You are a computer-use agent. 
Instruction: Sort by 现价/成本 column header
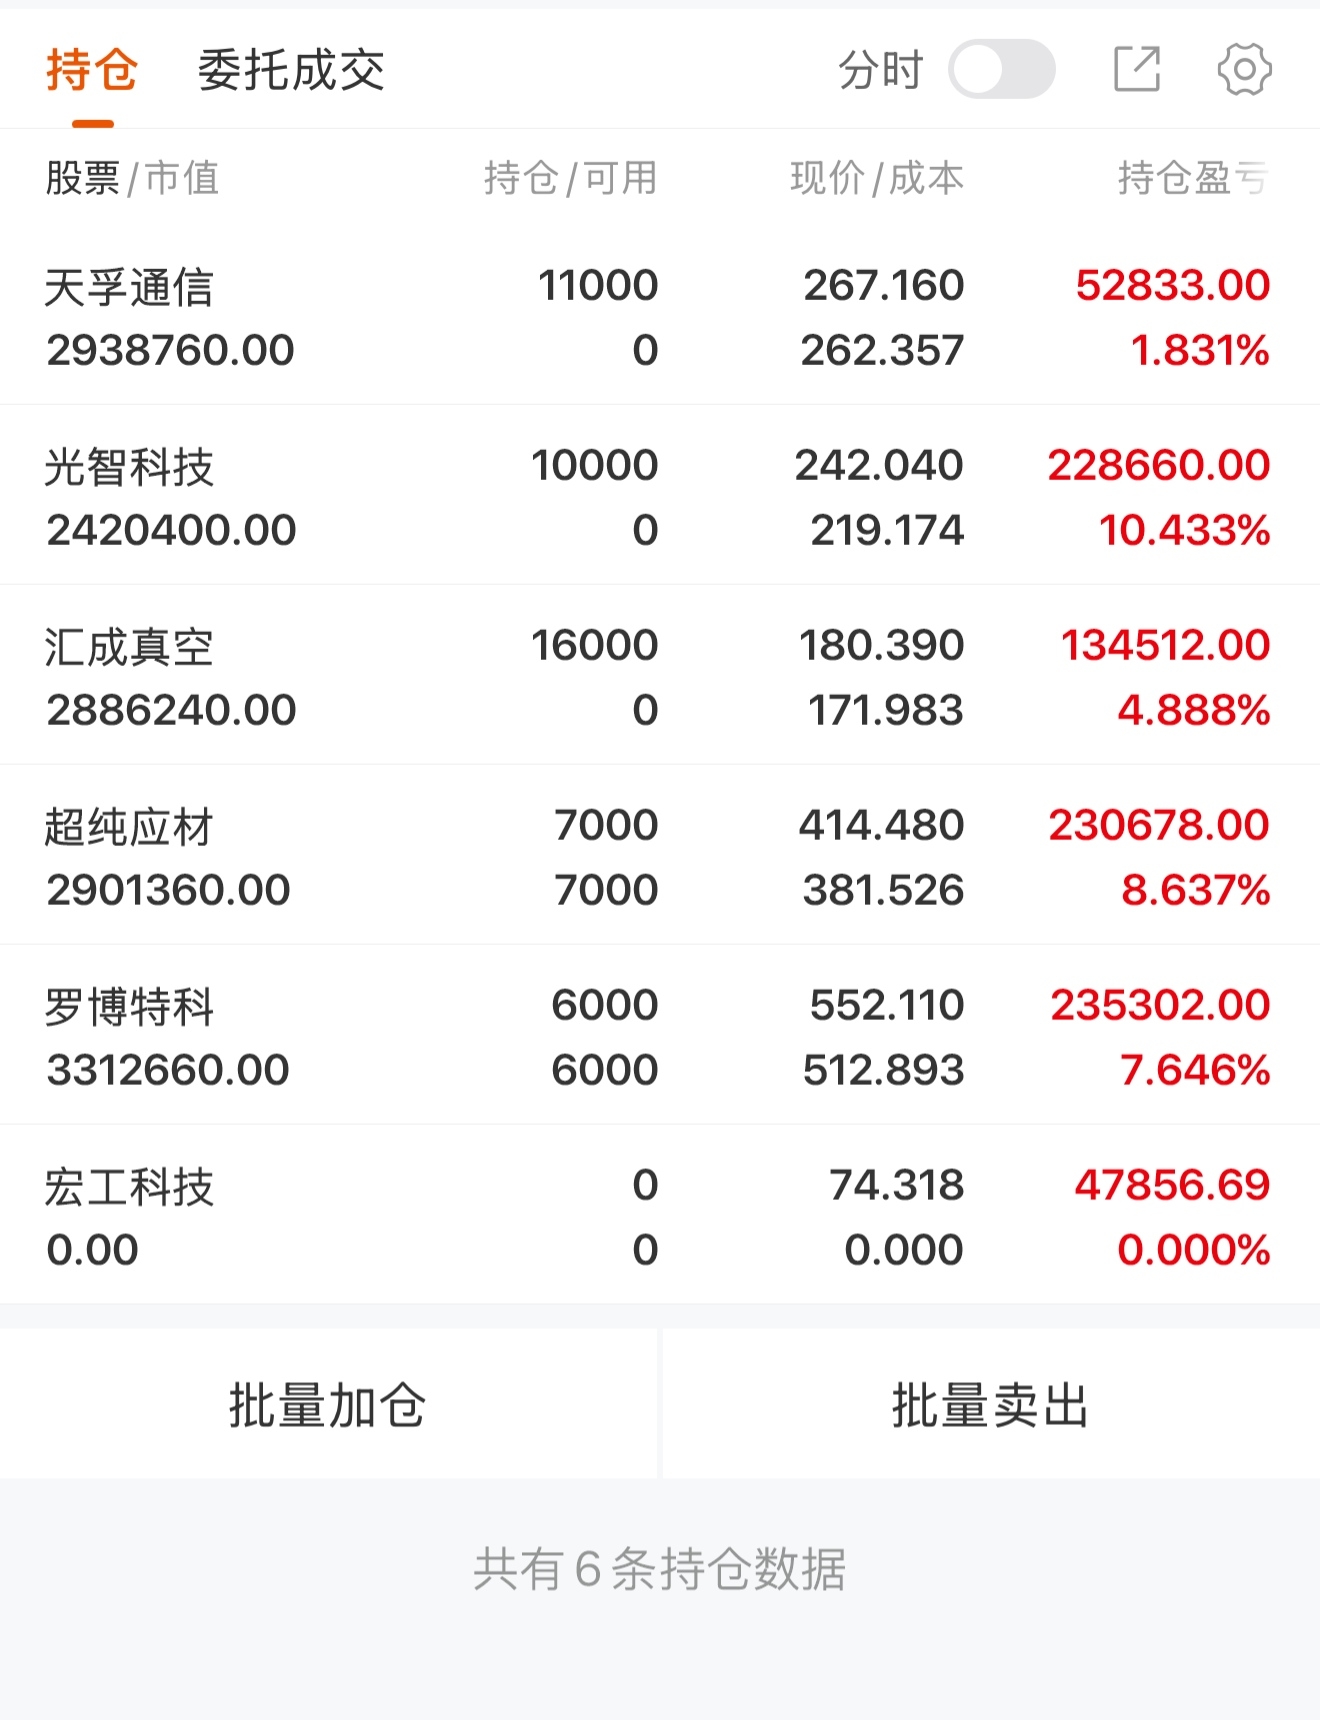(877, 178)
